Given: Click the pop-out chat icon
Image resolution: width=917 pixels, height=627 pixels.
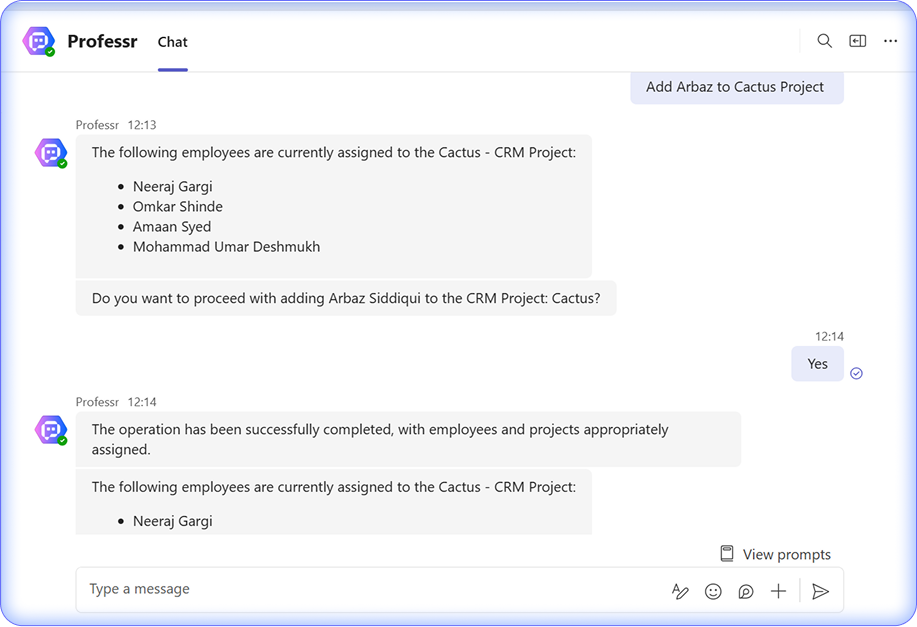Looking at the screenshot, I should pos(857,41).
